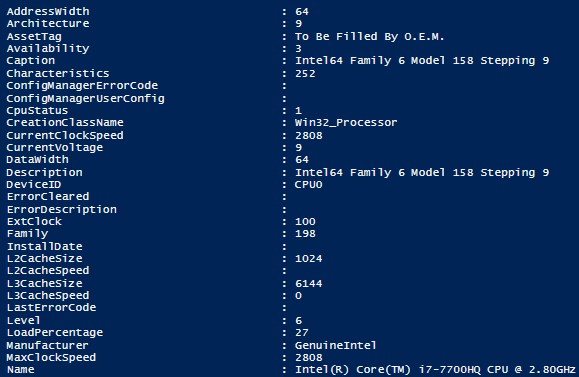Click the L2CacheSize value 1024
This screenshot has width=579, height=377.
point(309,258)
